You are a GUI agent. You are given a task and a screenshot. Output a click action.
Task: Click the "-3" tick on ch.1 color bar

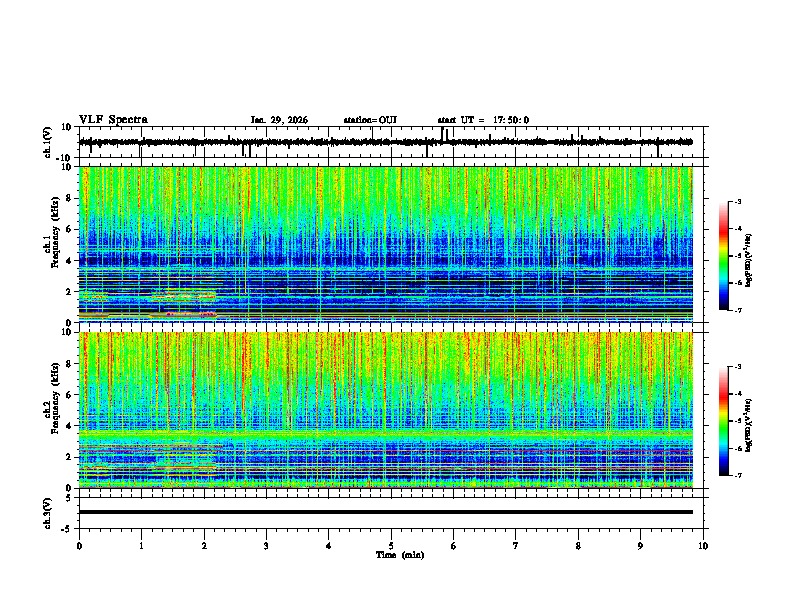(737, 201)
